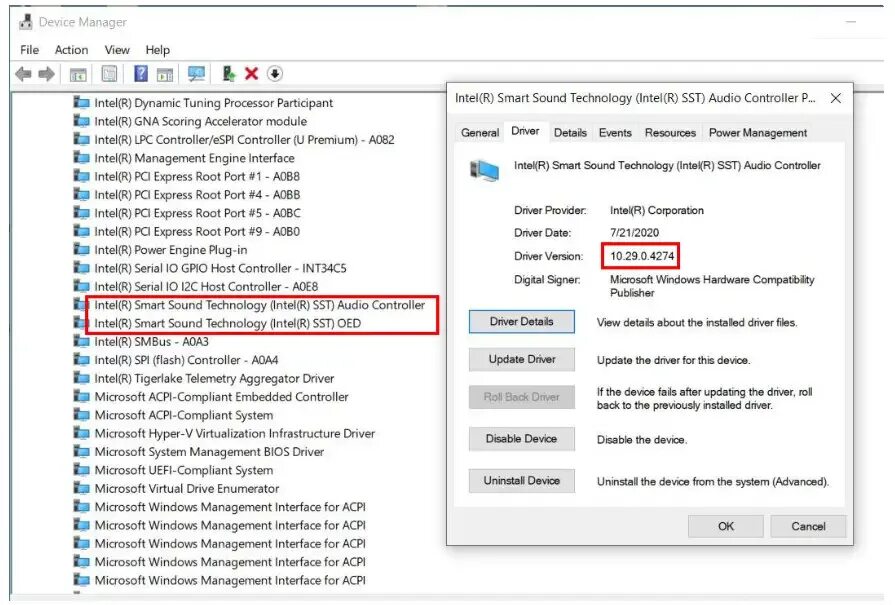
Task: Click the Roll Back Driver button
Action: [x=522, y=397]
